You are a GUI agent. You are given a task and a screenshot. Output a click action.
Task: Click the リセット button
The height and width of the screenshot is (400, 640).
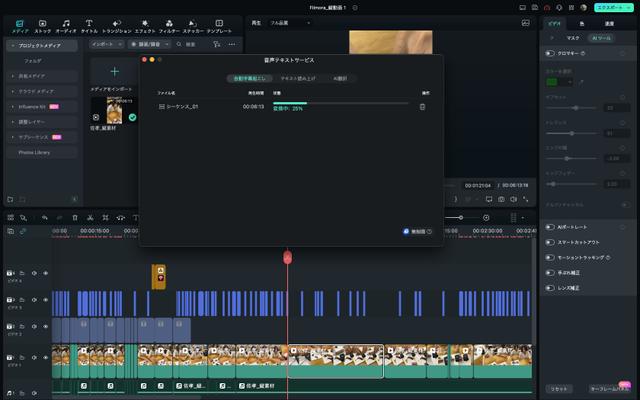coord(558,388)
